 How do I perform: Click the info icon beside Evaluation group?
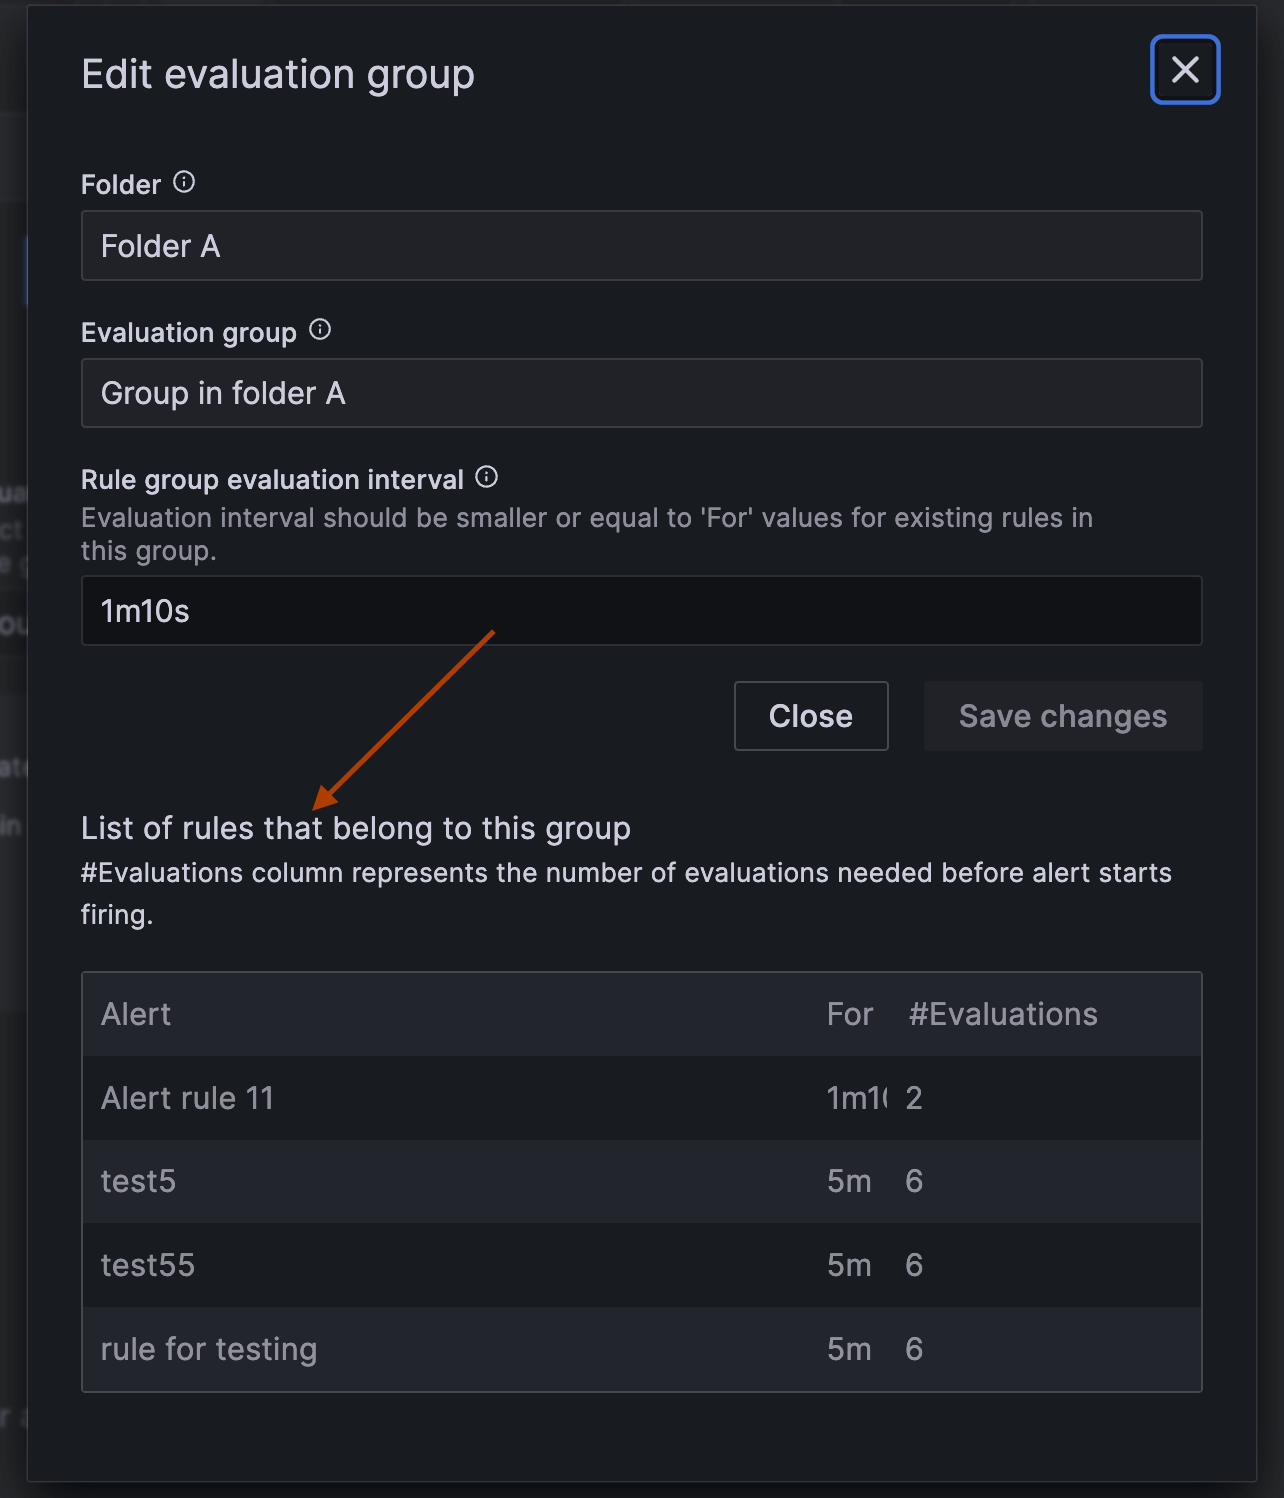(320, 330)
